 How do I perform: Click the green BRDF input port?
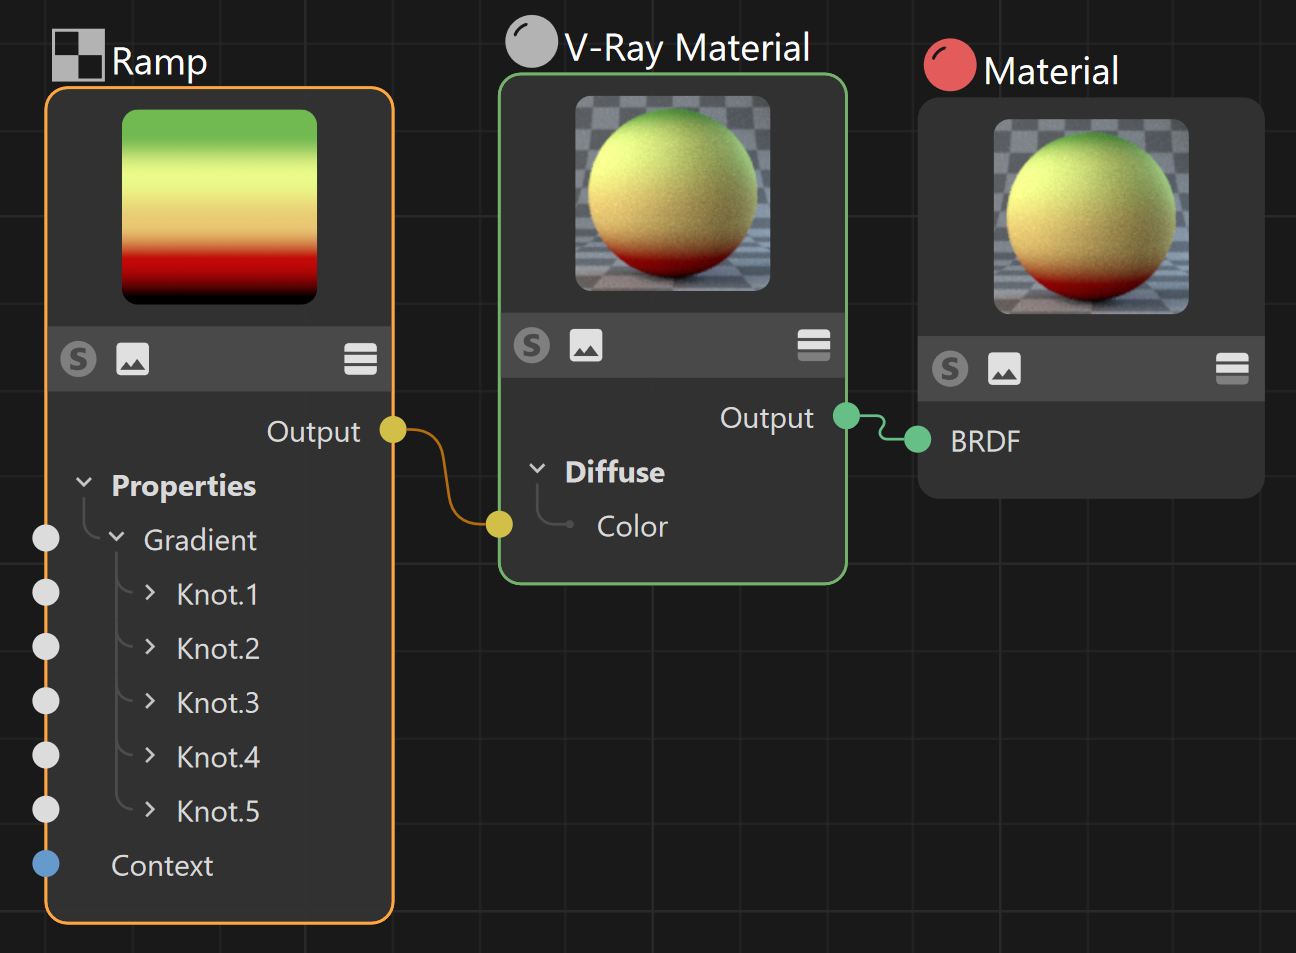(918, 439)
